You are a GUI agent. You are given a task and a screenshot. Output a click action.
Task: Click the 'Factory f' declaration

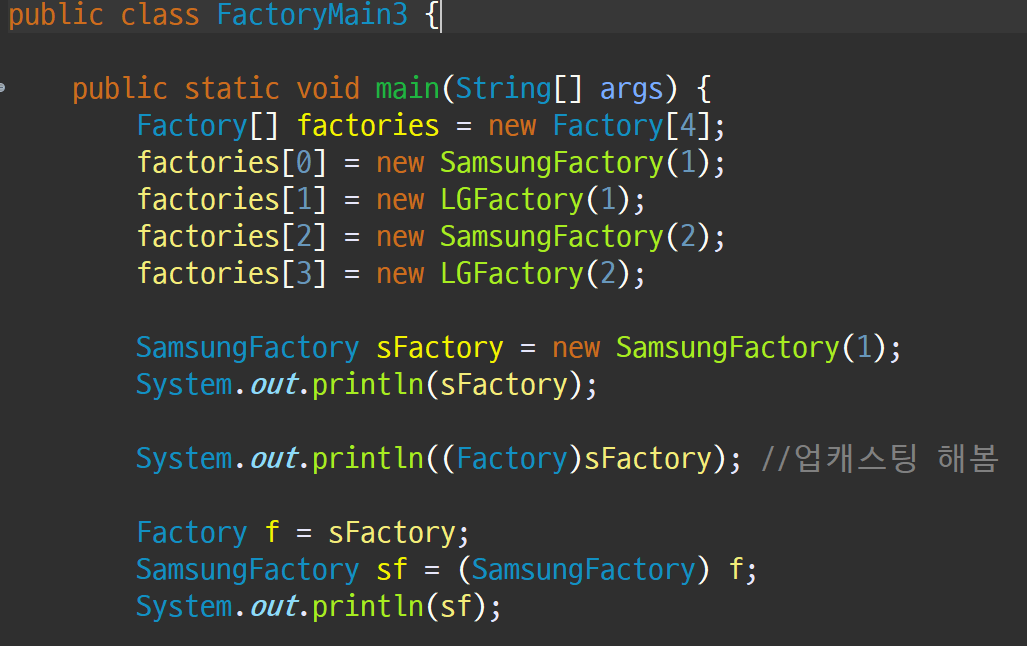(x=208, y=533)
